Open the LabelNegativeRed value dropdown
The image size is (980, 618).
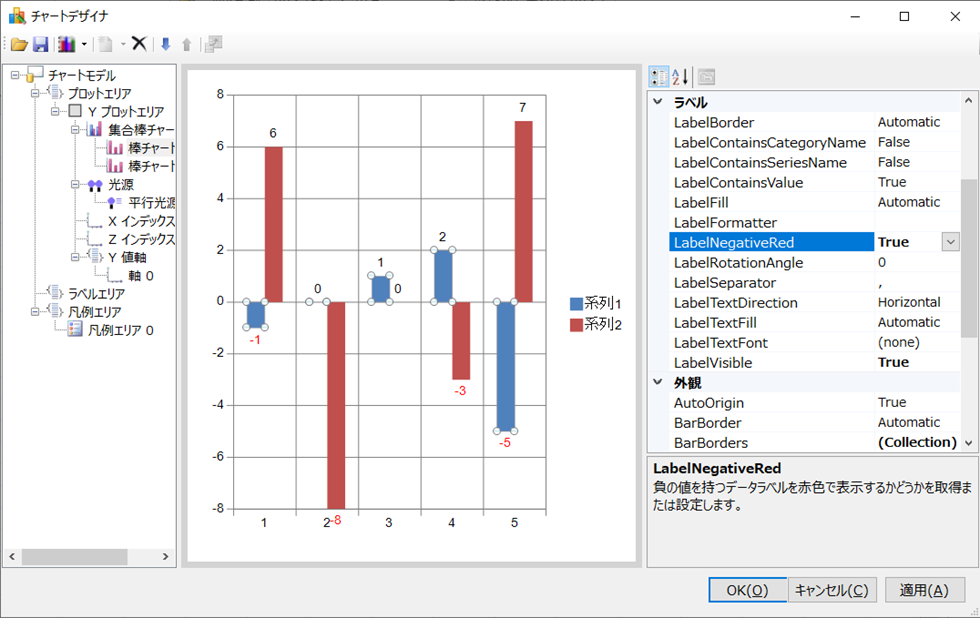[x=950, y=242]
